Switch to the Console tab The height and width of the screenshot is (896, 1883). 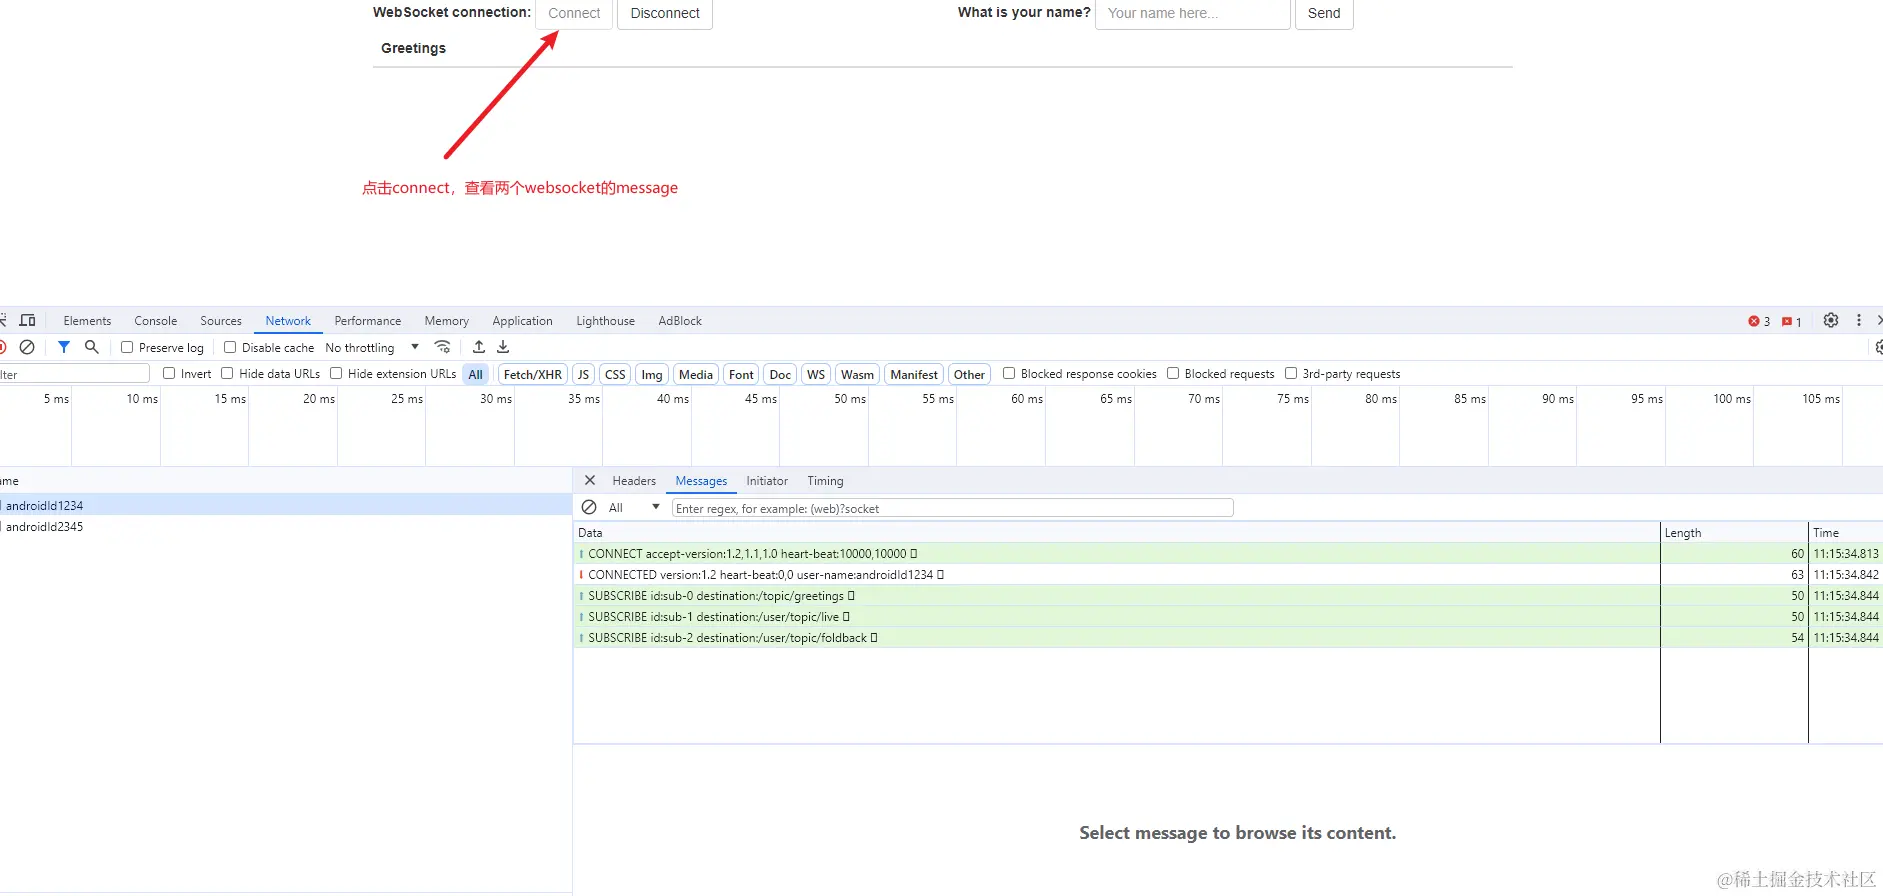[156, 321]
